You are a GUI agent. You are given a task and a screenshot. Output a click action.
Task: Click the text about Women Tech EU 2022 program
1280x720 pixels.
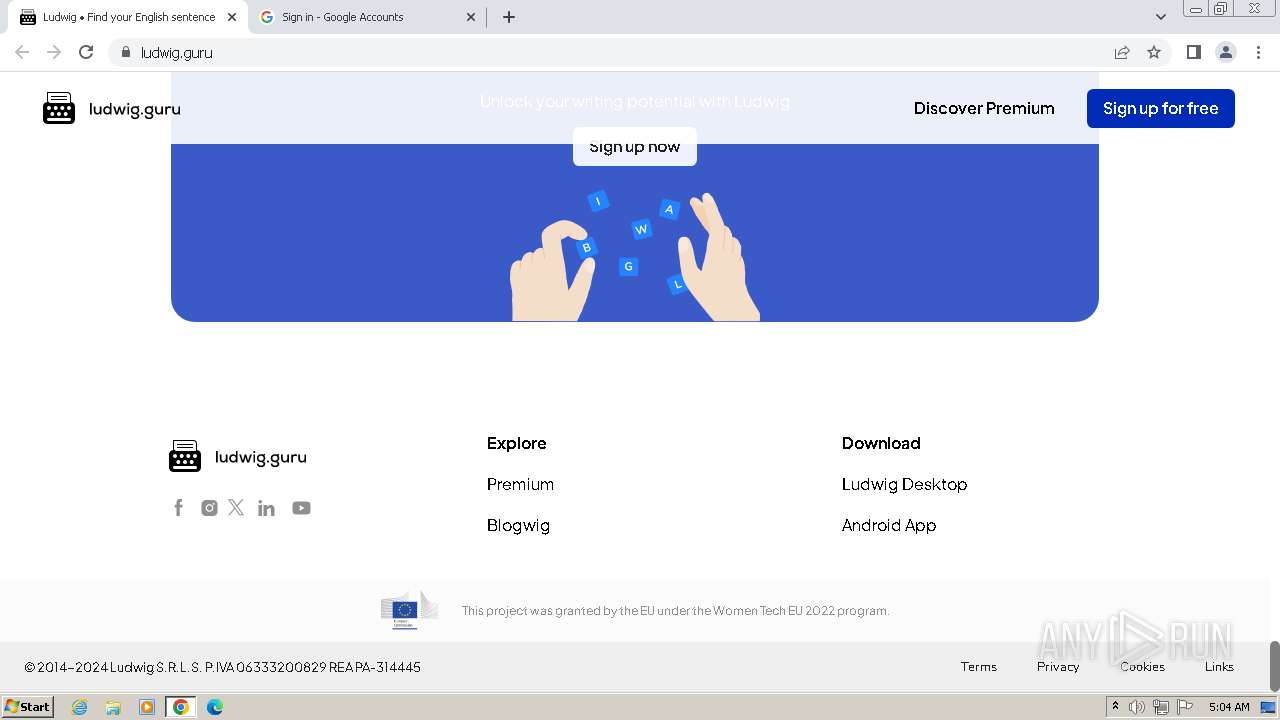click(x=676, y=610)
